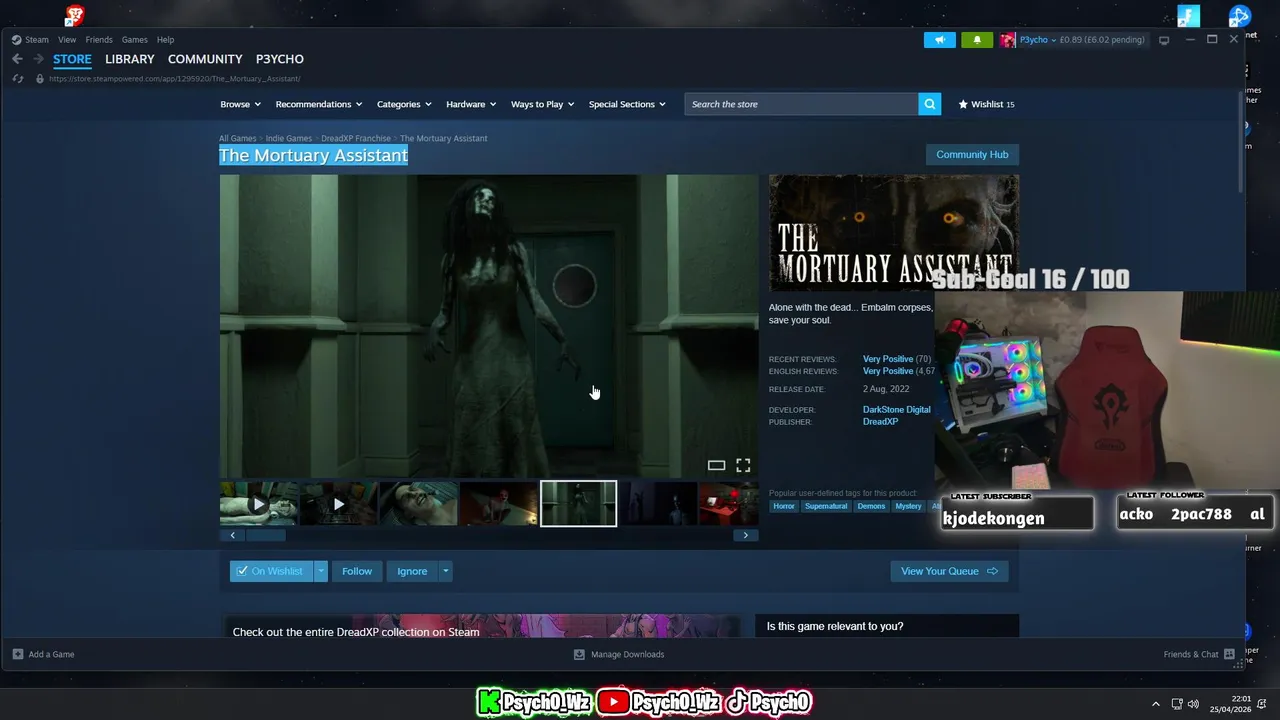Open the Hardware dropdown
The image size is (1280, 720).
(x=471, y=104)
